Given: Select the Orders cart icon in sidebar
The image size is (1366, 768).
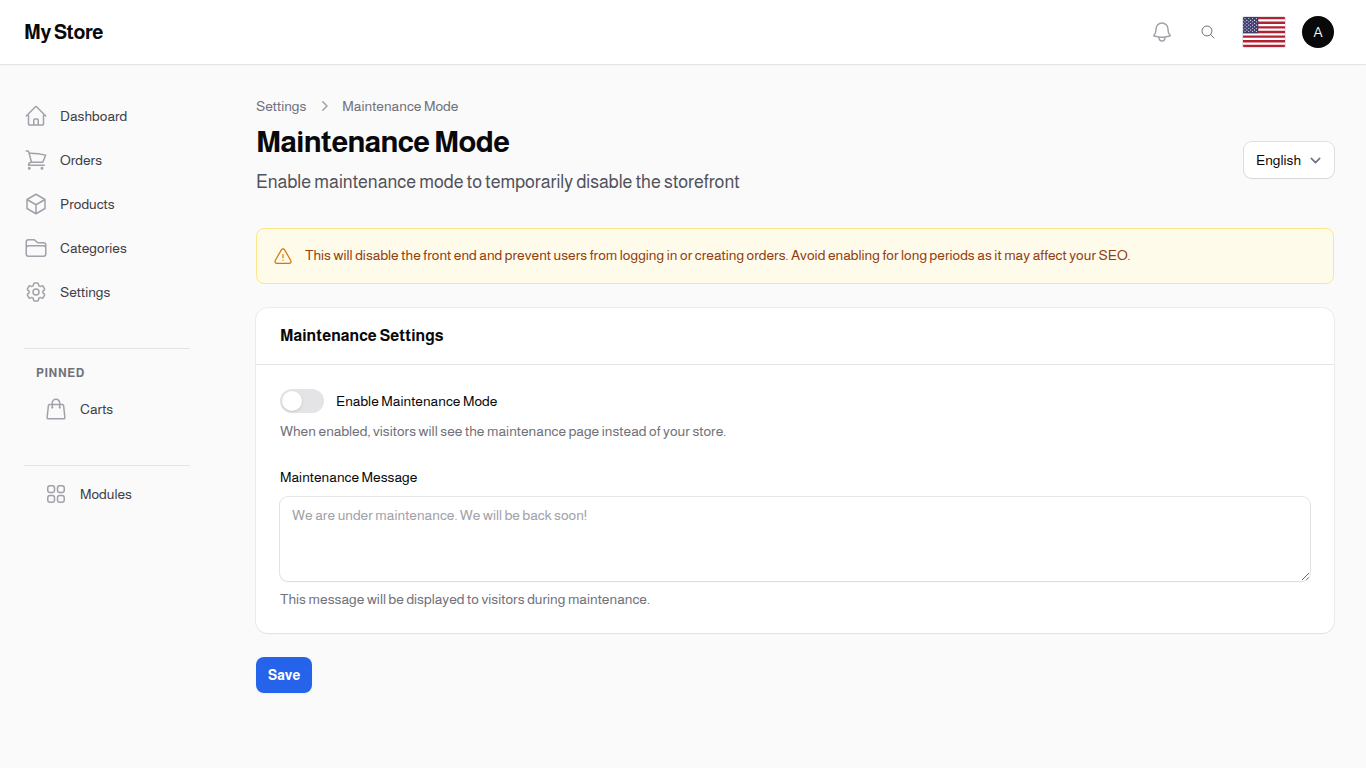Looking at the screenshot, I should 36,160.
